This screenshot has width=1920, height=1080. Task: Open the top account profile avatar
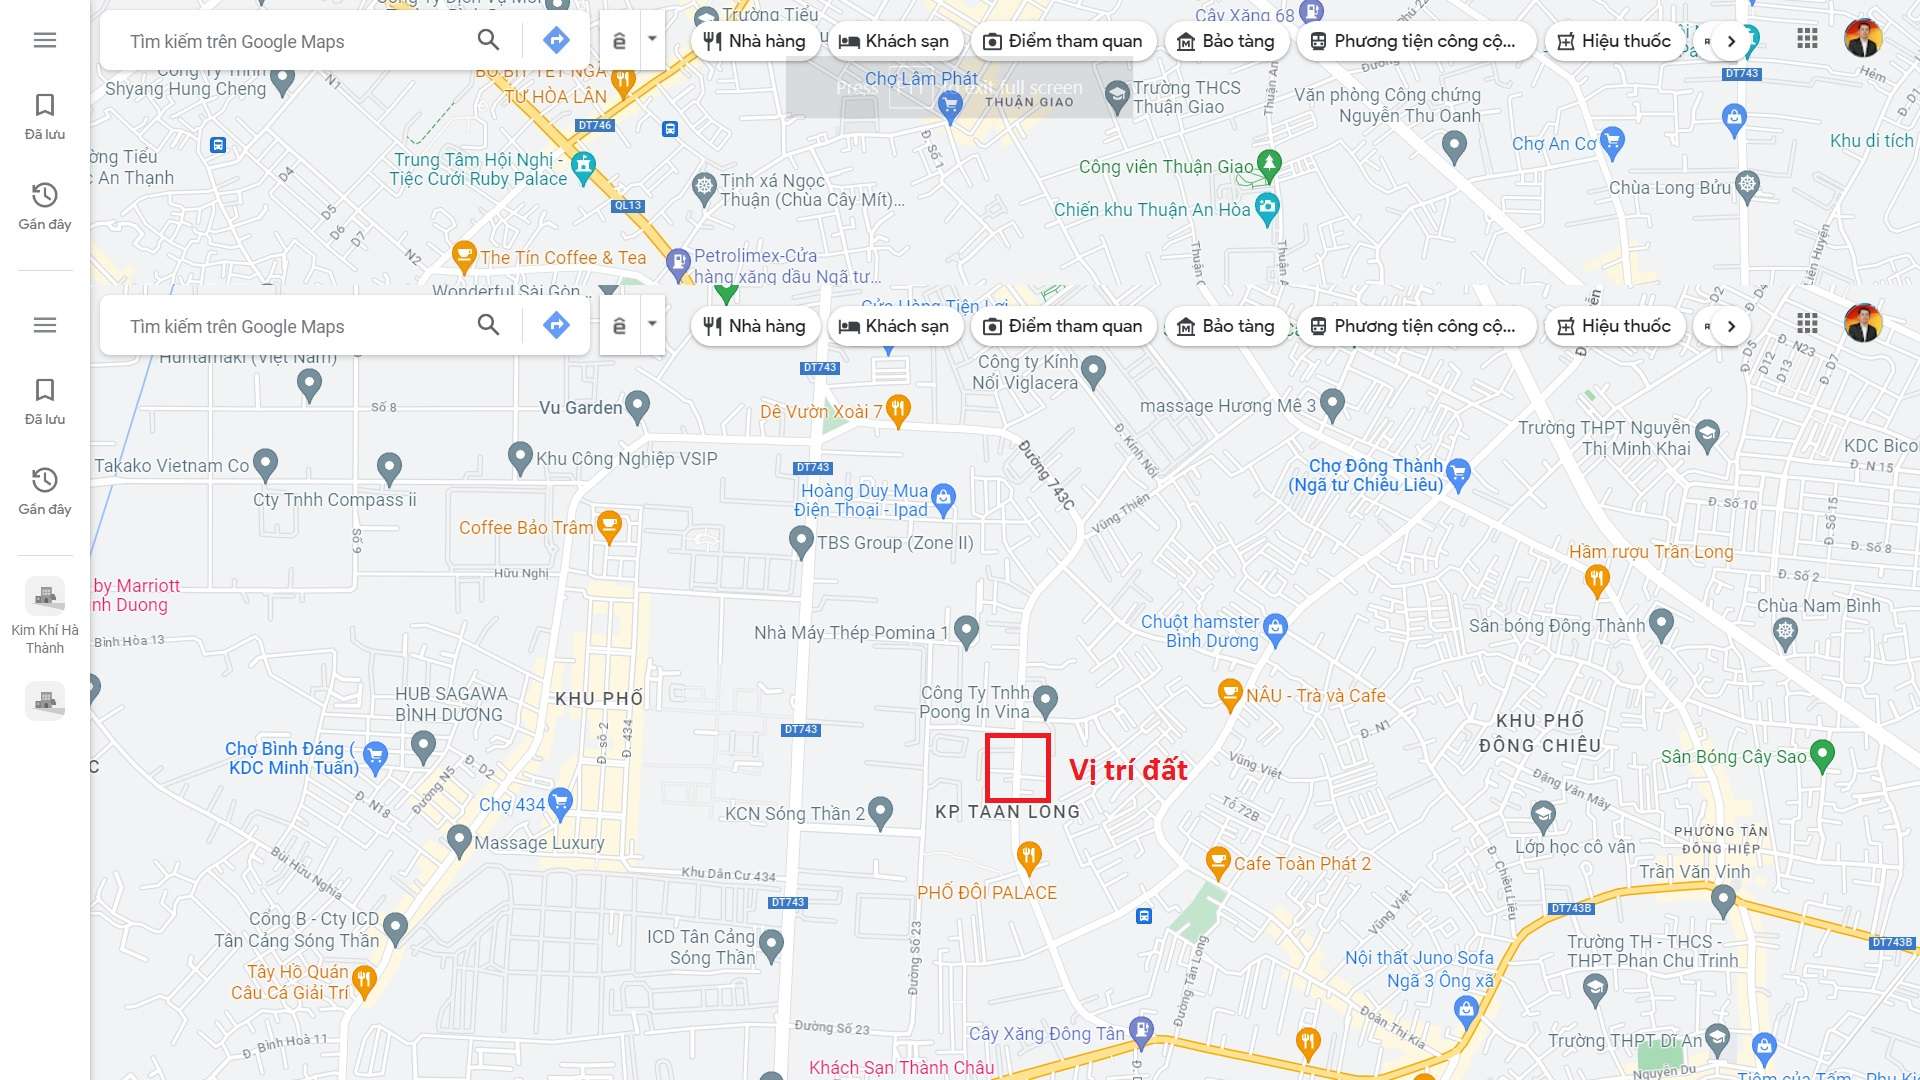(1863, 39)
